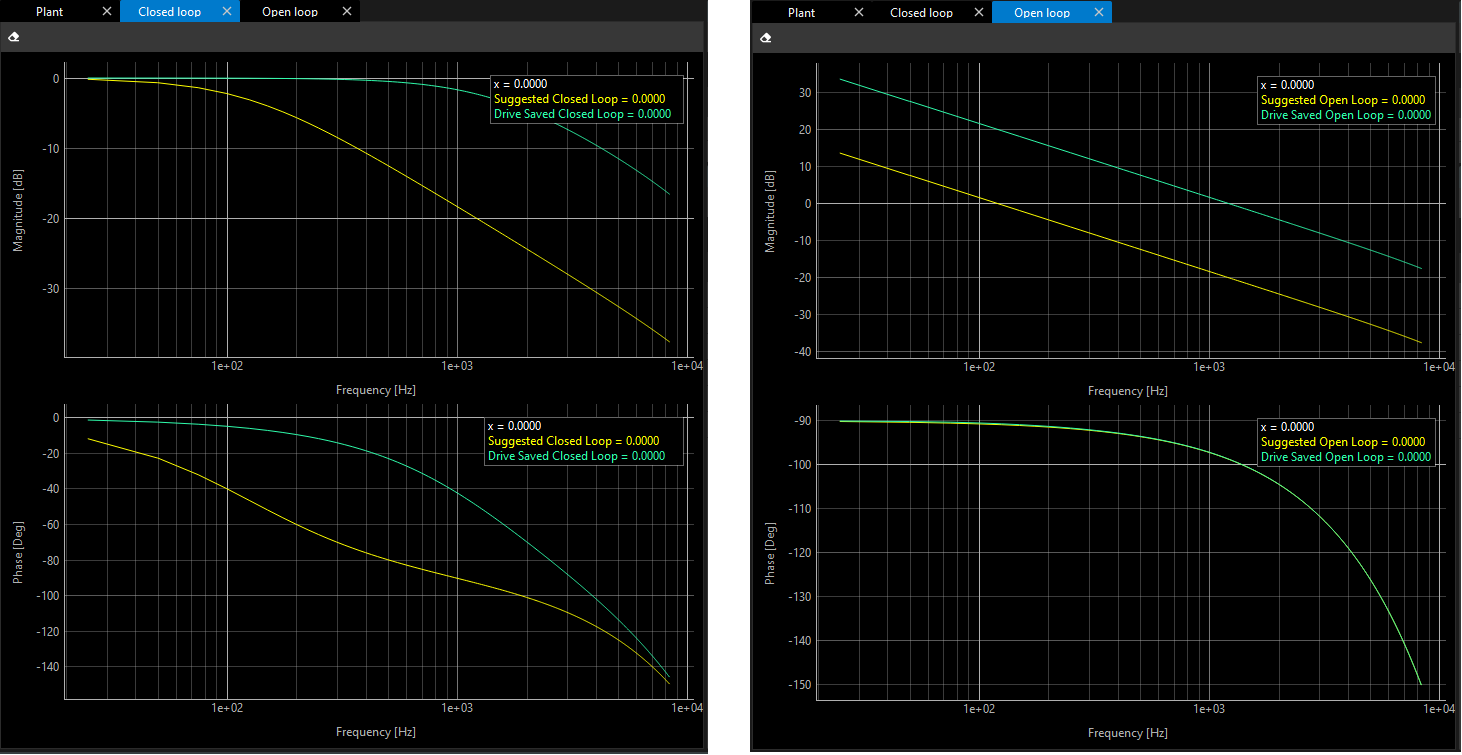Select the Closed loop tab on the right panel
1462x755 pixels.
click(x=921, y=12)
